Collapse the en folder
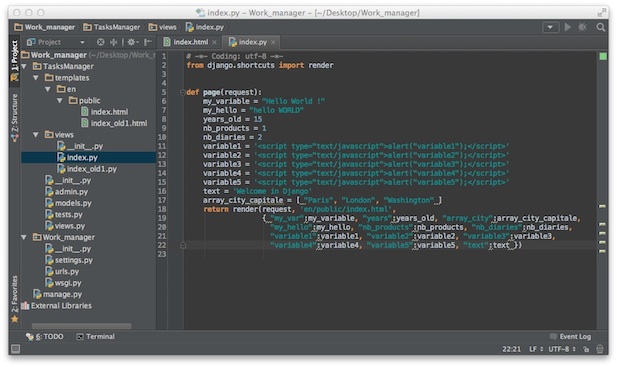The height and width of the screenshot is (367, 617). pos(48,89)
